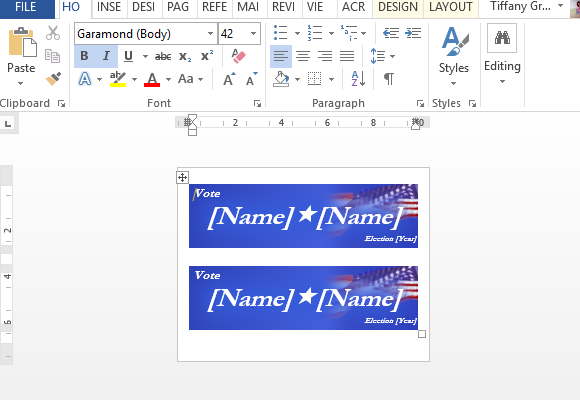Open the font name dropdown
The width and height of the screenshot is (580, 400).
pos(210,34)
